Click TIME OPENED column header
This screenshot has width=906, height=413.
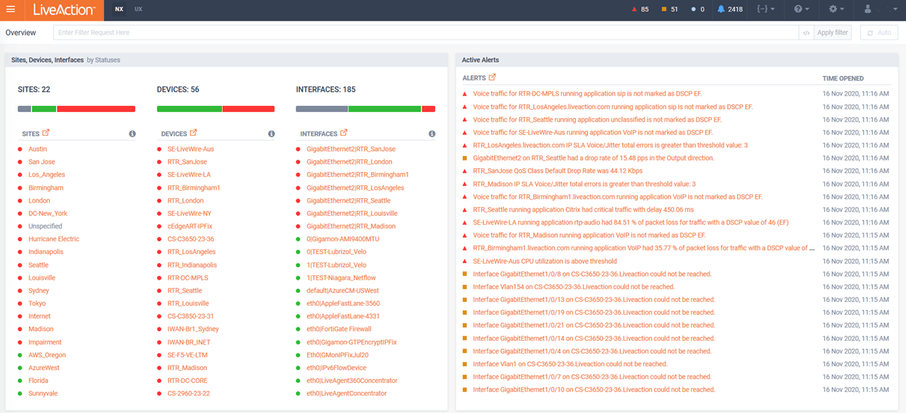click(843, 78)
